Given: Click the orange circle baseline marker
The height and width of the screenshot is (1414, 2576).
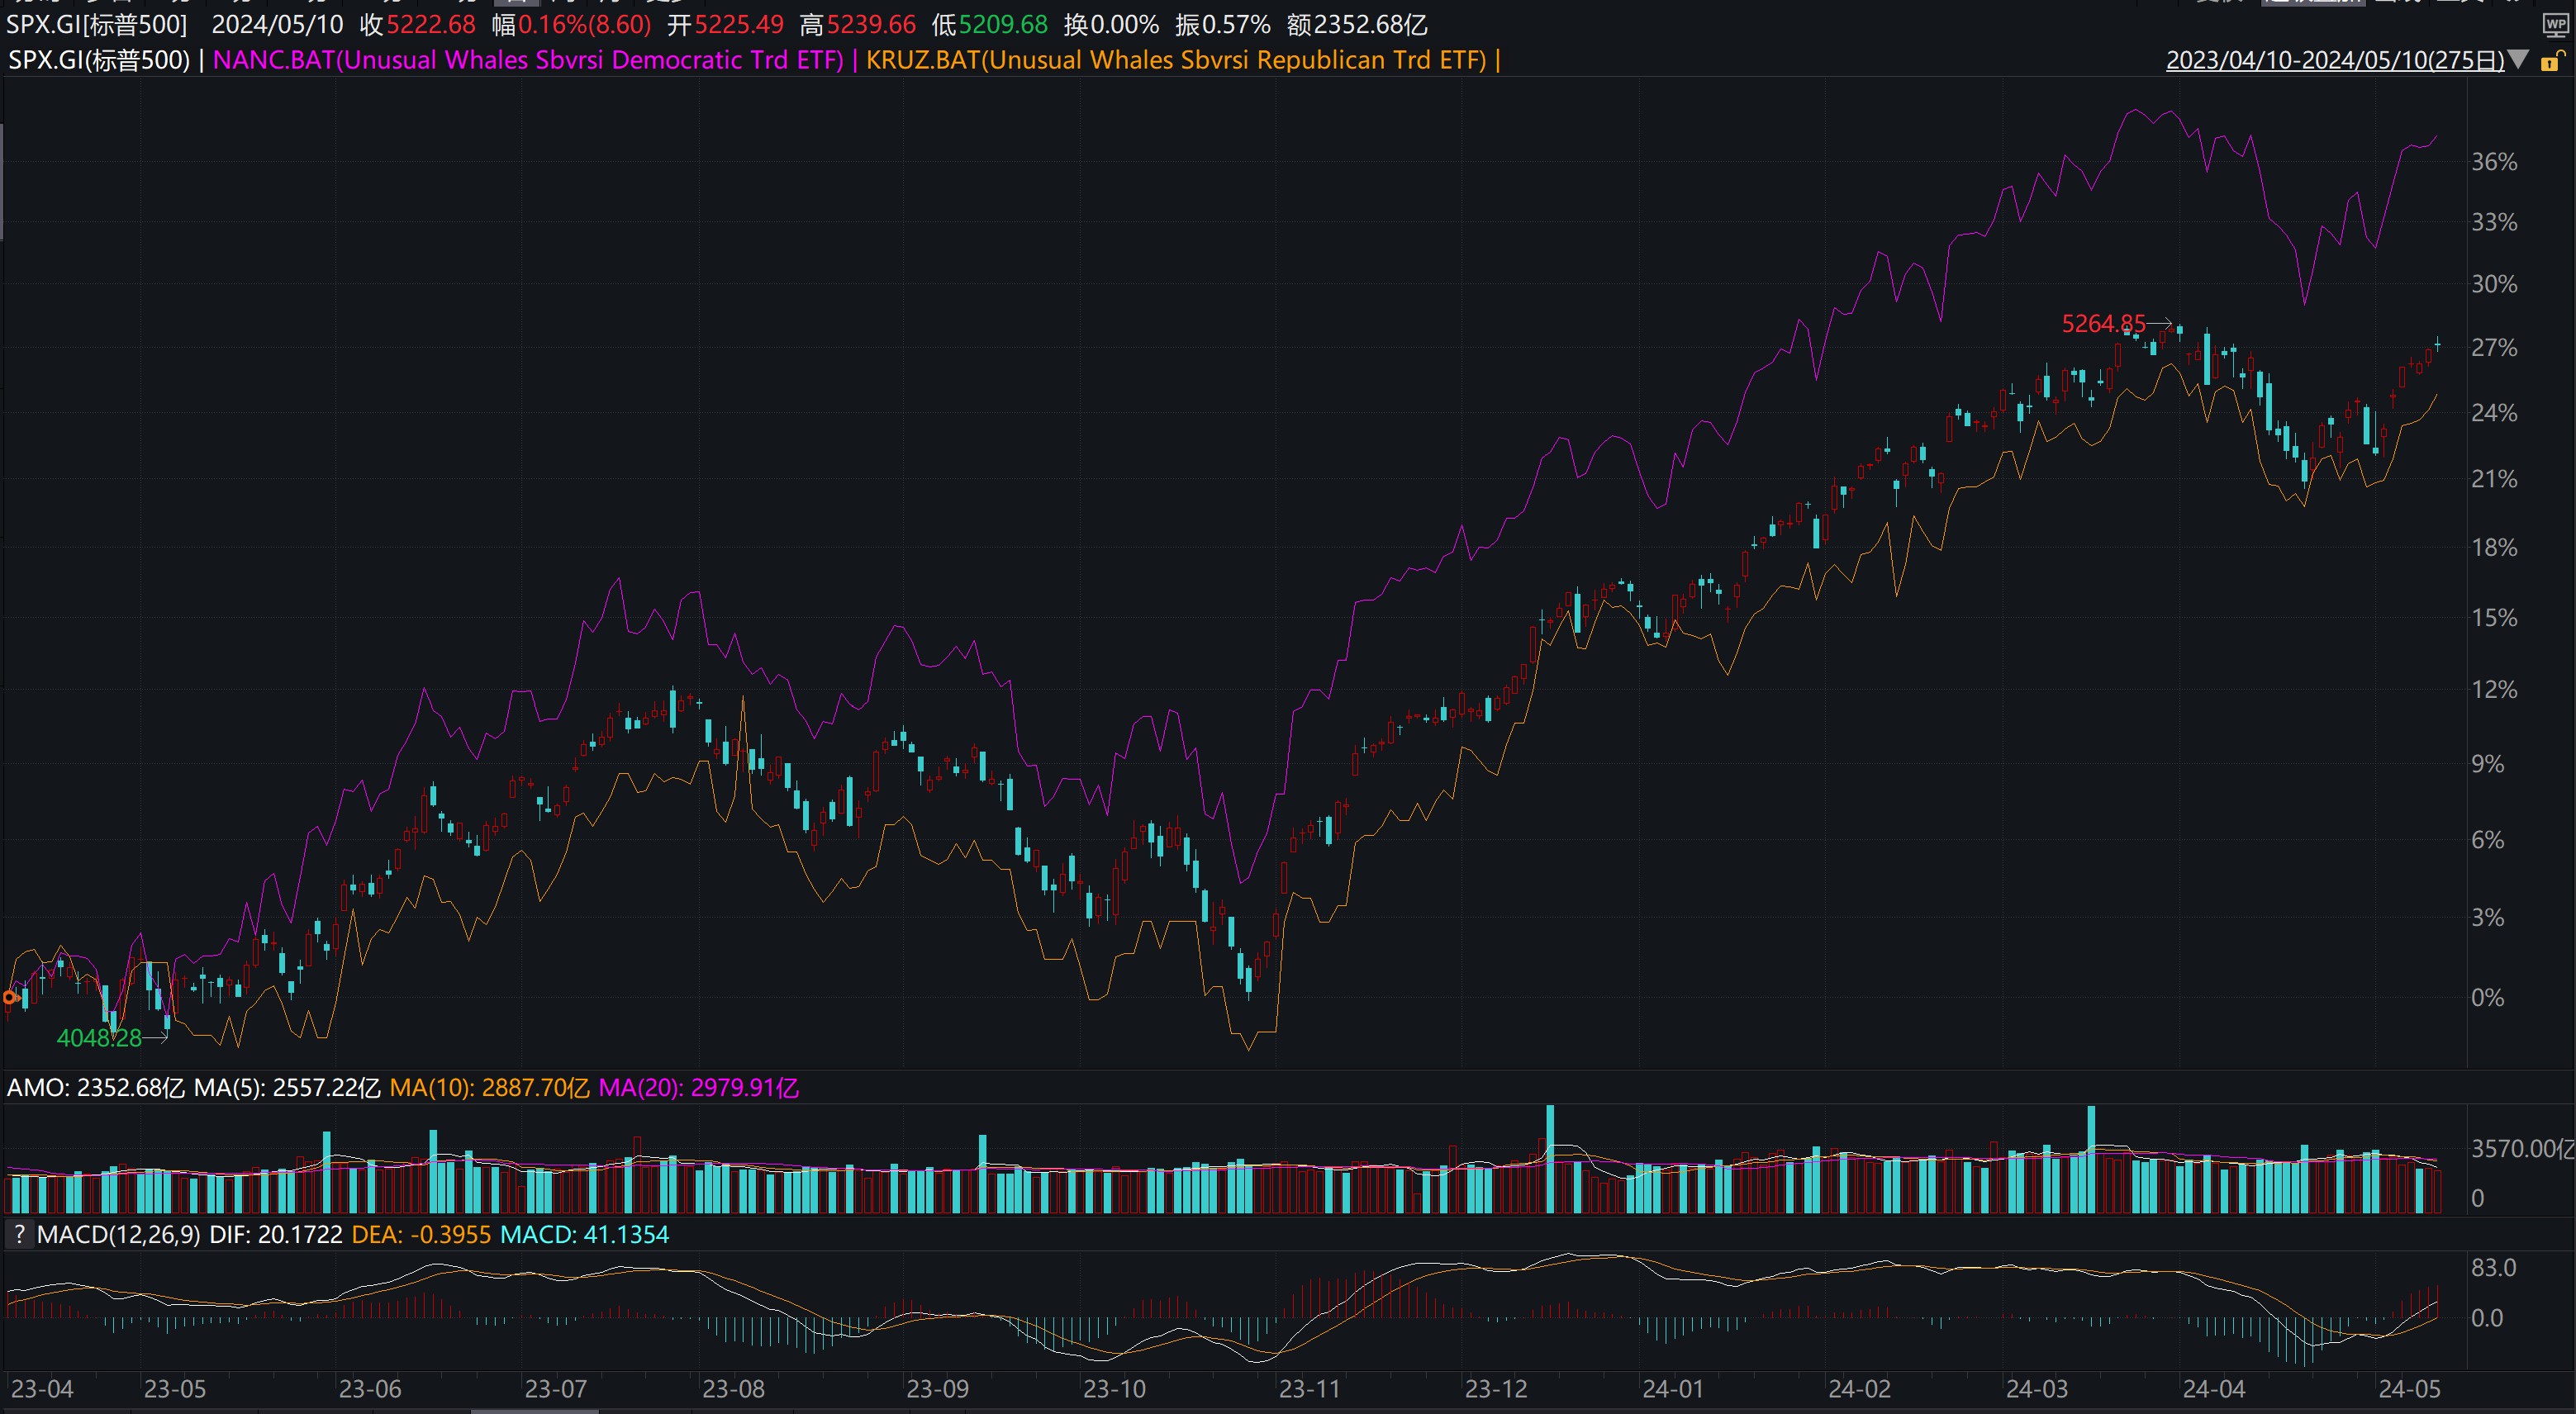Looking at the screenshot, I should pos(11,997).
